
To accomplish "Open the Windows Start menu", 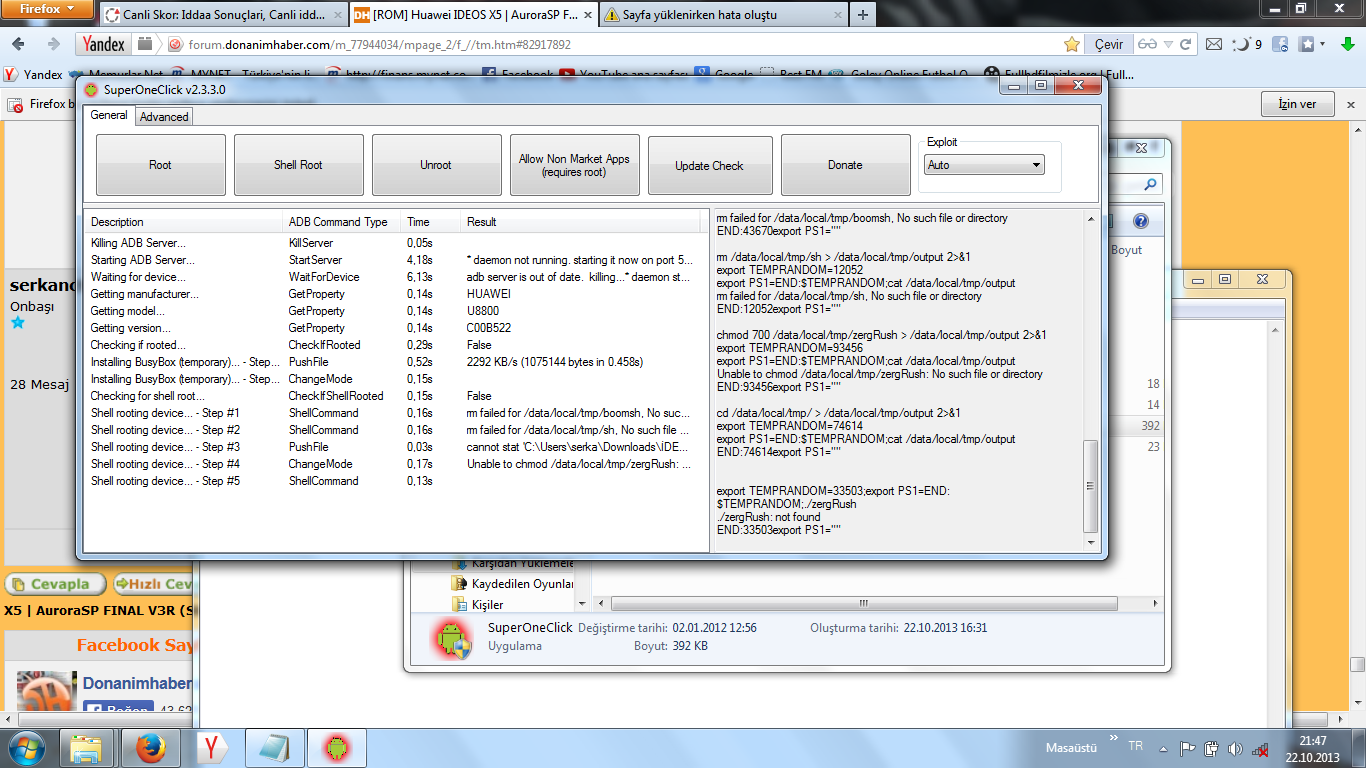I will [24, 748].
